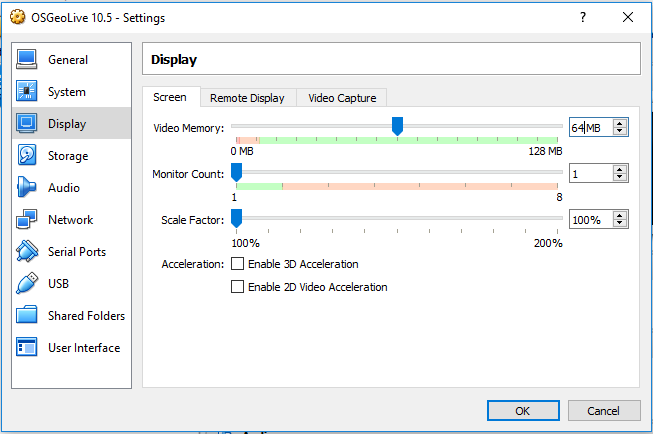Click the VirtualBox gear icon in title bar

pyautogui.click(x=17, y=17)
